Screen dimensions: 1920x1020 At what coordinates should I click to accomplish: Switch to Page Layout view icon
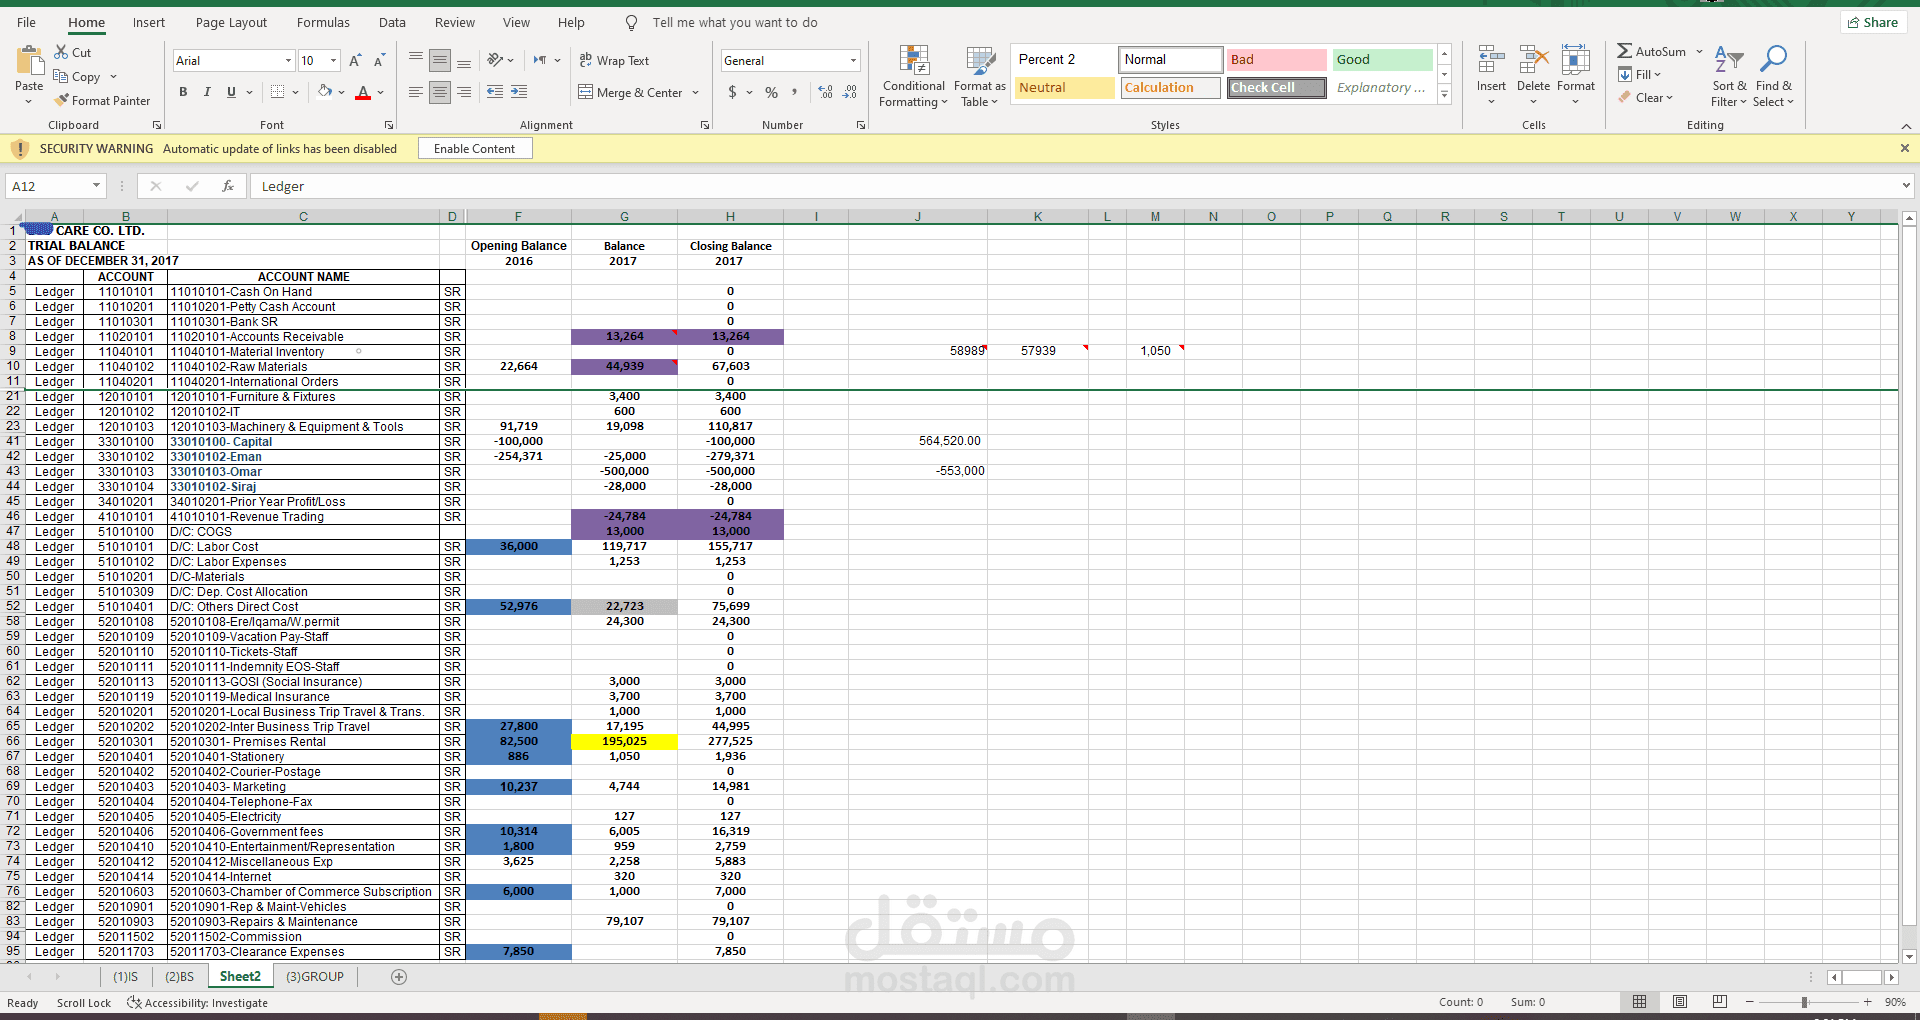1680,1002
